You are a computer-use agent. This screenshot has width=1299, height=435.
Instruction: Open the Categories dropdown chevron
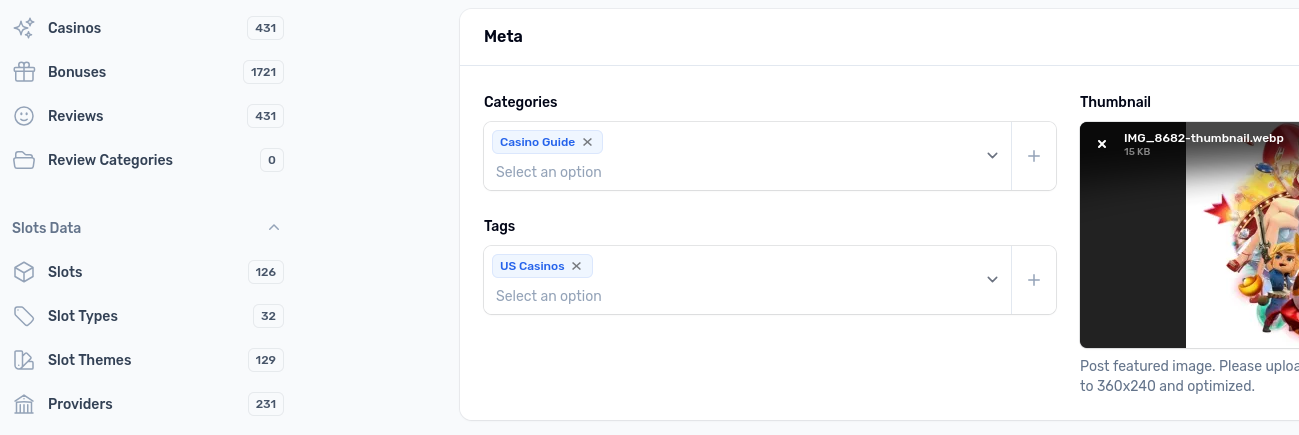pos(992,156)
